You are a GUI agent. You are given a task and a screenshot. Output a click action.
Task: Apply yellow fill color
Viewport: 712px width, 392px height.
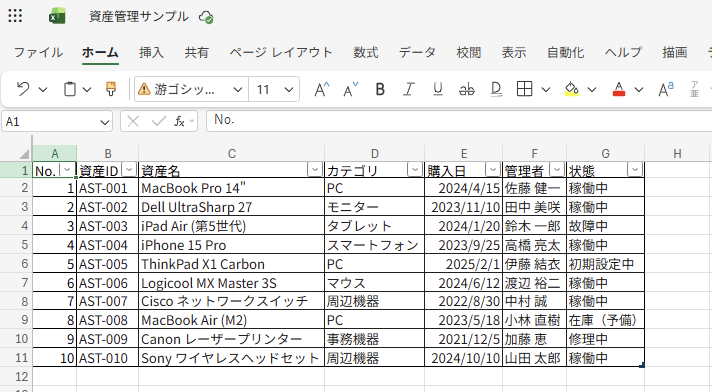click(x=572, y=89)
